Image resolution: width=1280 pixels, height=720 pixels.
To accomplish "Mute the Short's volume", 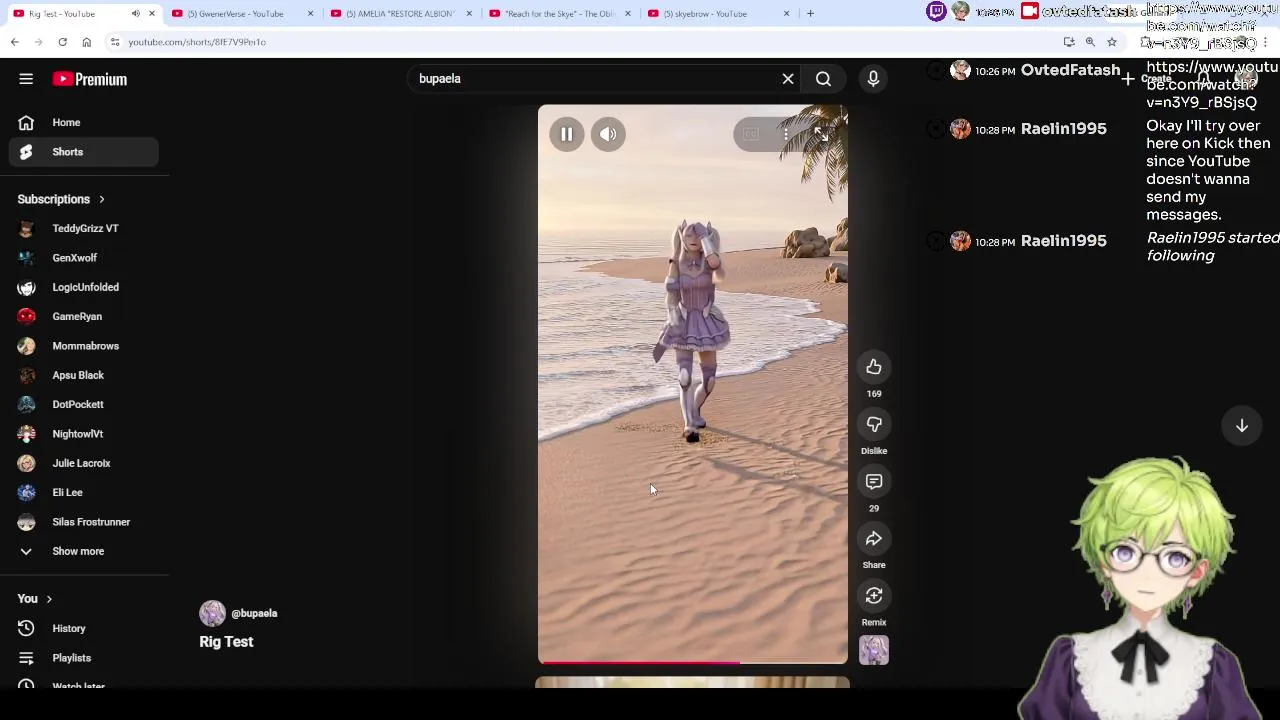I will 608,134.
